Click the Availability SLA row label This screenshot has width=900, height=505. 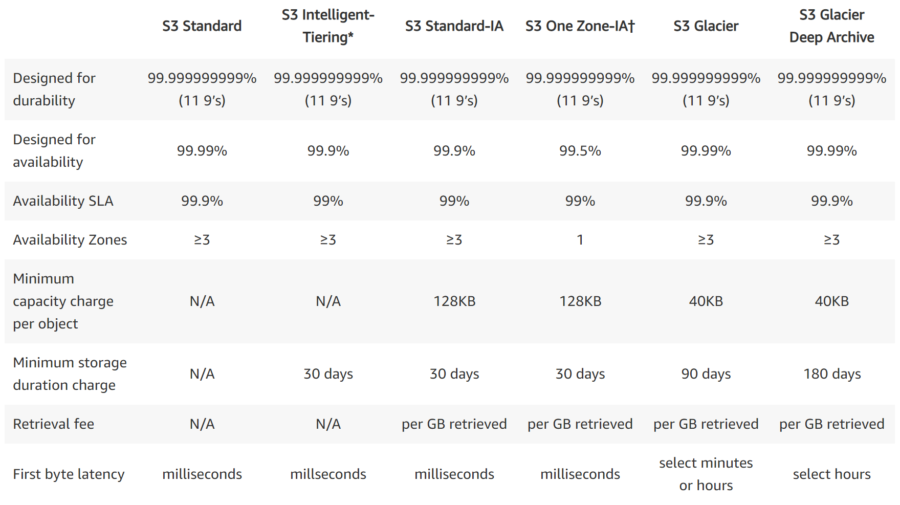[x=63, y=201]
